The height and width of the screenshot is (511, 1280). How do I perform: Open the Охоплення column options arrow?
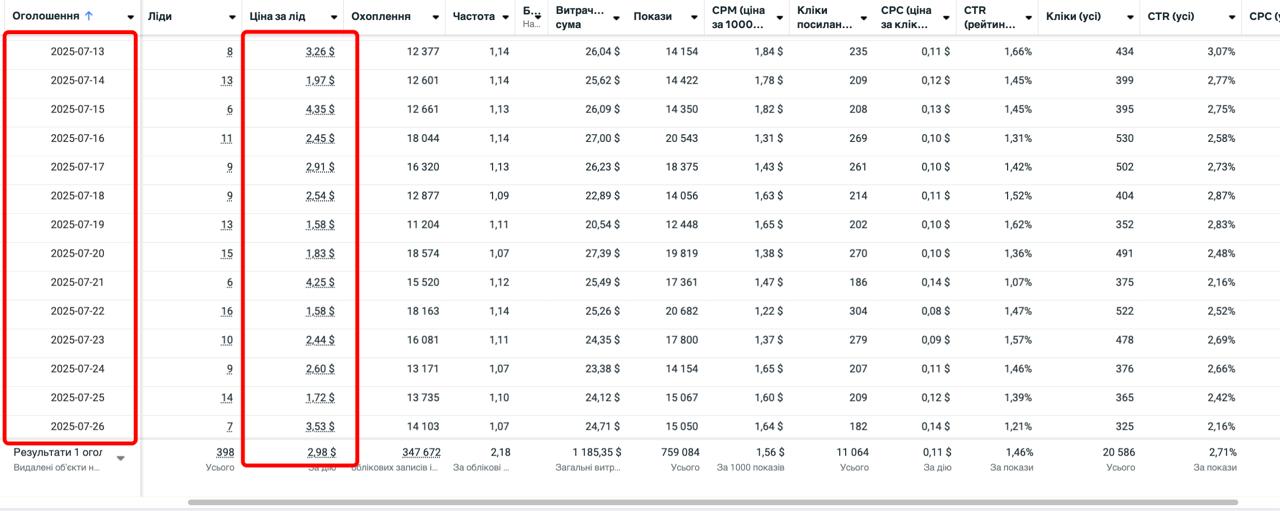pos(435,18)
